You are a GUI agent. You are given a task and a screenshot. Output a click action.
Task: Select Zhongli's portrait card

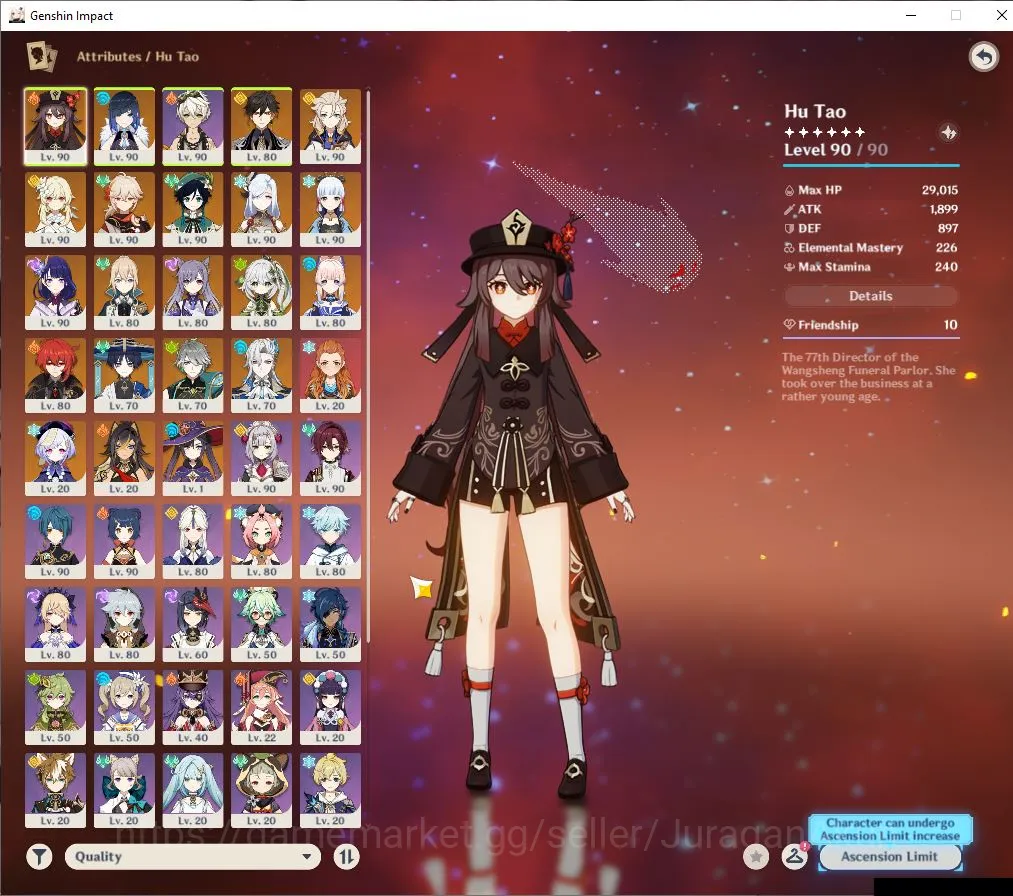click(x=262, y=127)
